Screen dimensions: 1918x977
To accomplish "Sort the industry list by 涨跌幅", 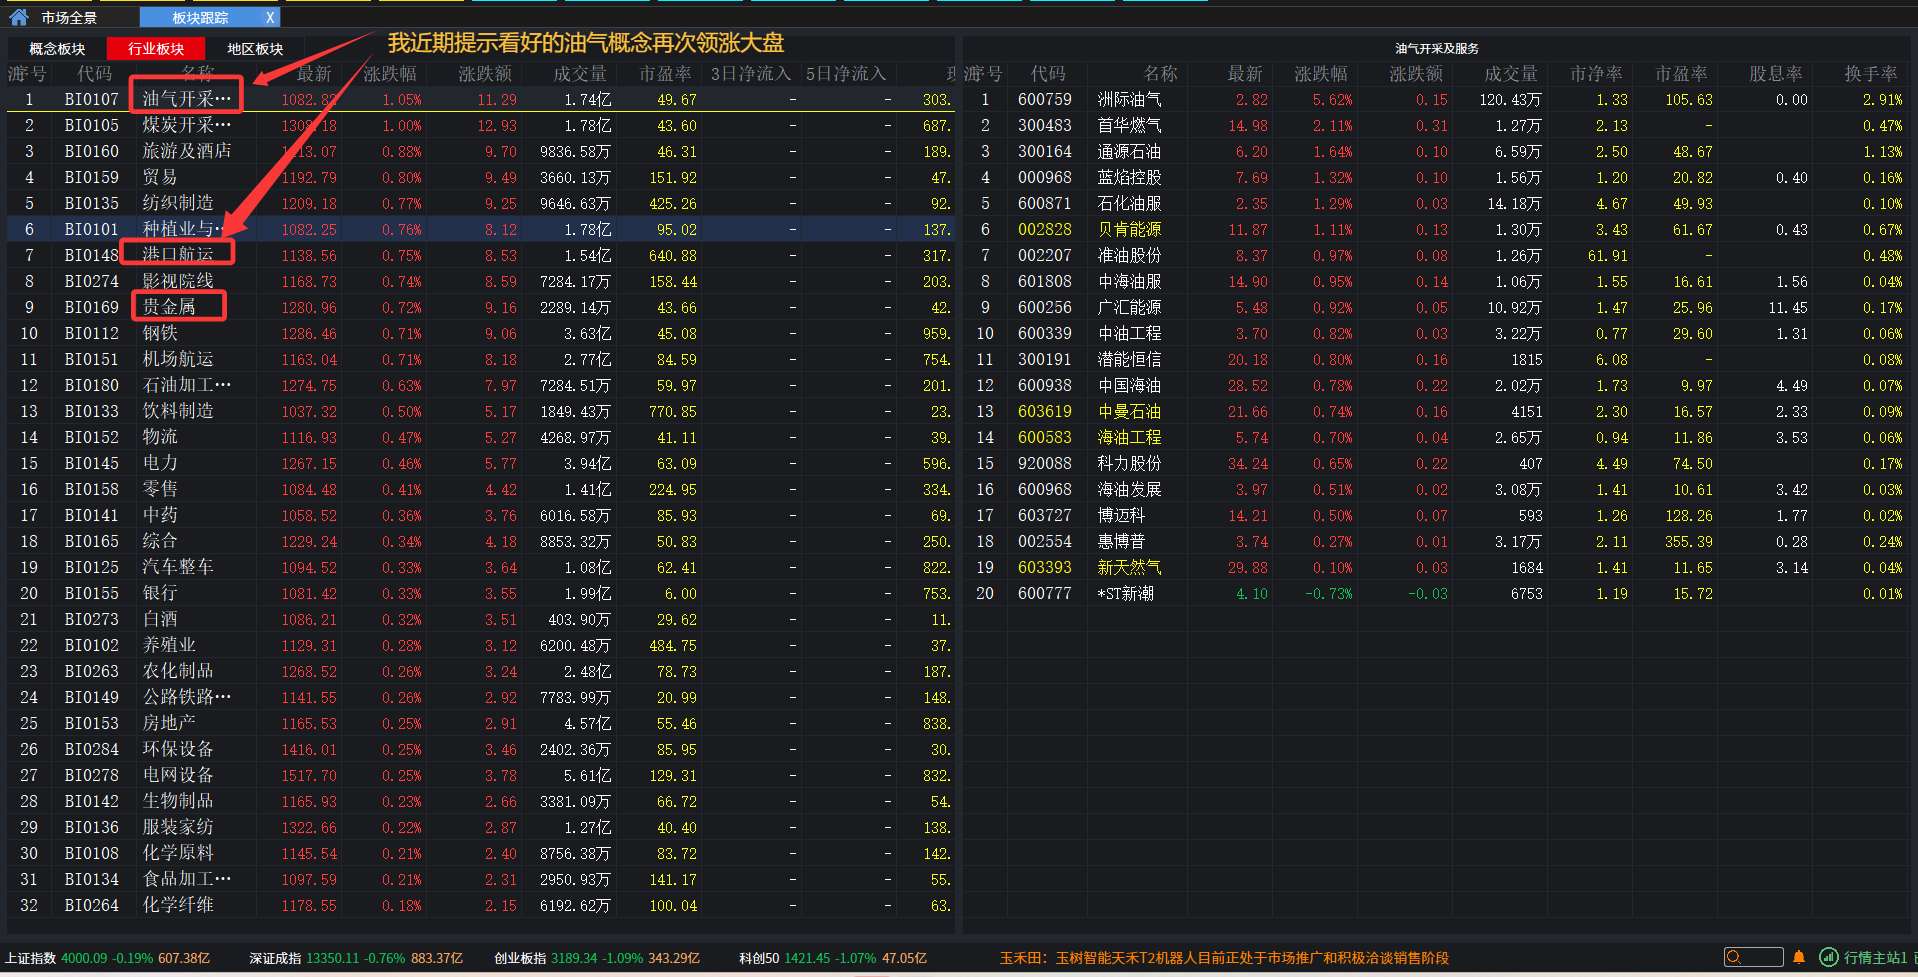I will 390,72.
